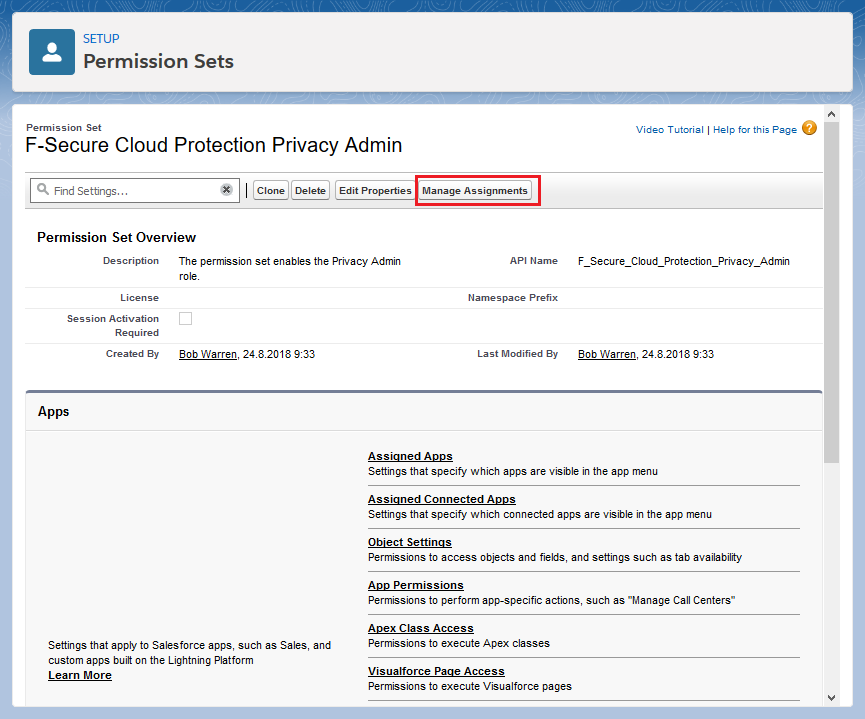Screen dimensions: 865x719
Task: Click the orange help question mark icon
Action: [809, 129]
